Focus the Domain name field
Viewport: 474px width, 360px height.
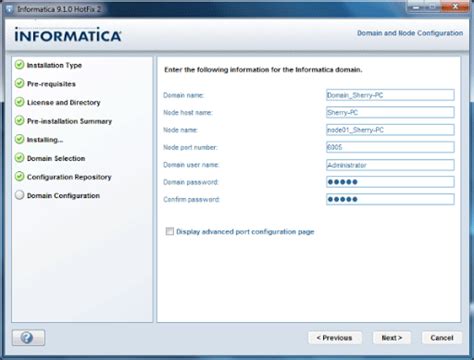pos(390,95)
